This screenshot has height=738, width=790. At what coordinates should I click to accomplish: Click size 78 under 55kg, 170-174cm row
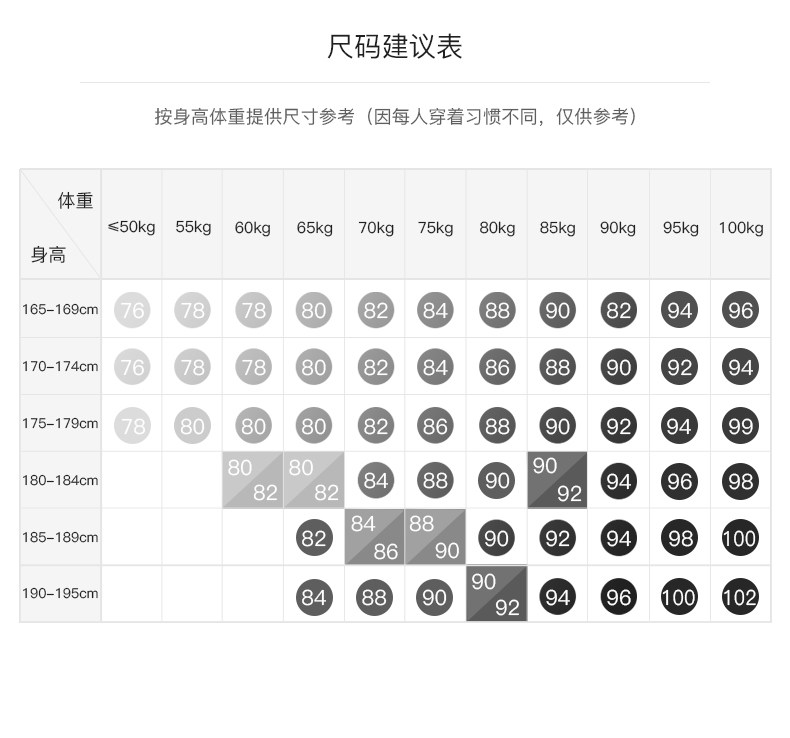(192, 367)
